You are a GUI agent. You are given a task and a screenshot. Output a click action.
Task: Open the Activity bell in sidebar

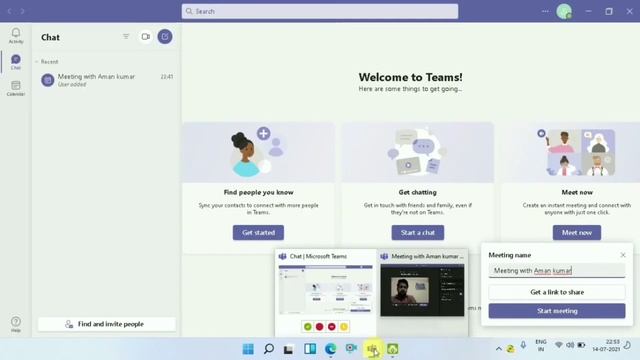[16, 36]
